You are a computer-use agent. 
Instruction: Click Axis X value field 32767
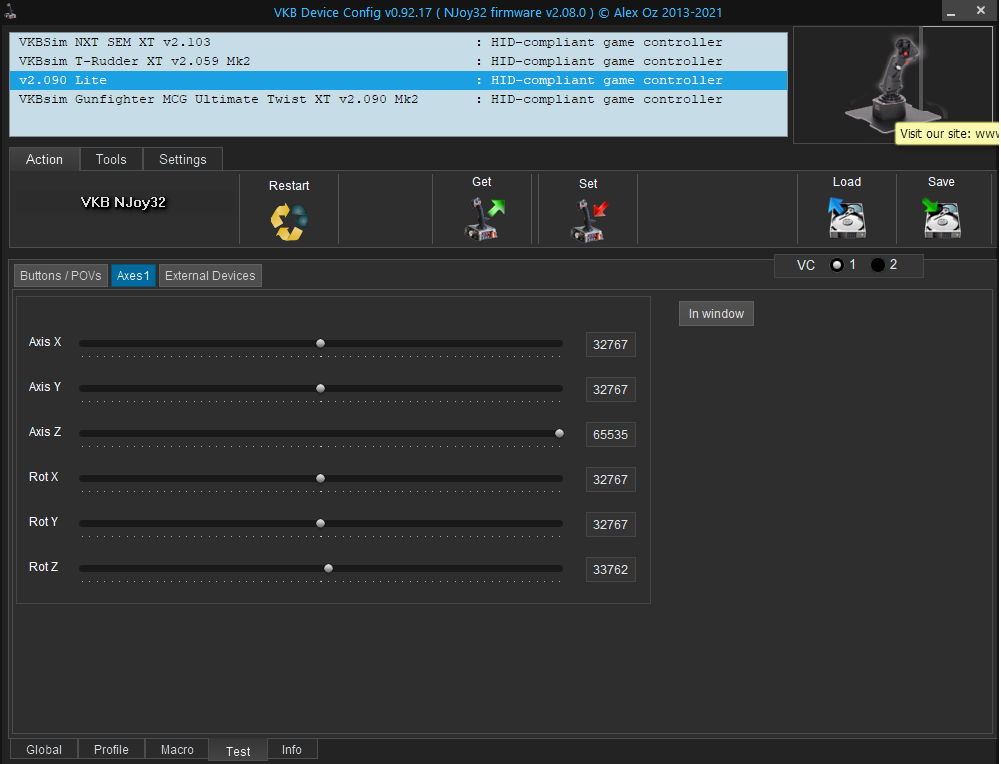[x=610, y=345]
